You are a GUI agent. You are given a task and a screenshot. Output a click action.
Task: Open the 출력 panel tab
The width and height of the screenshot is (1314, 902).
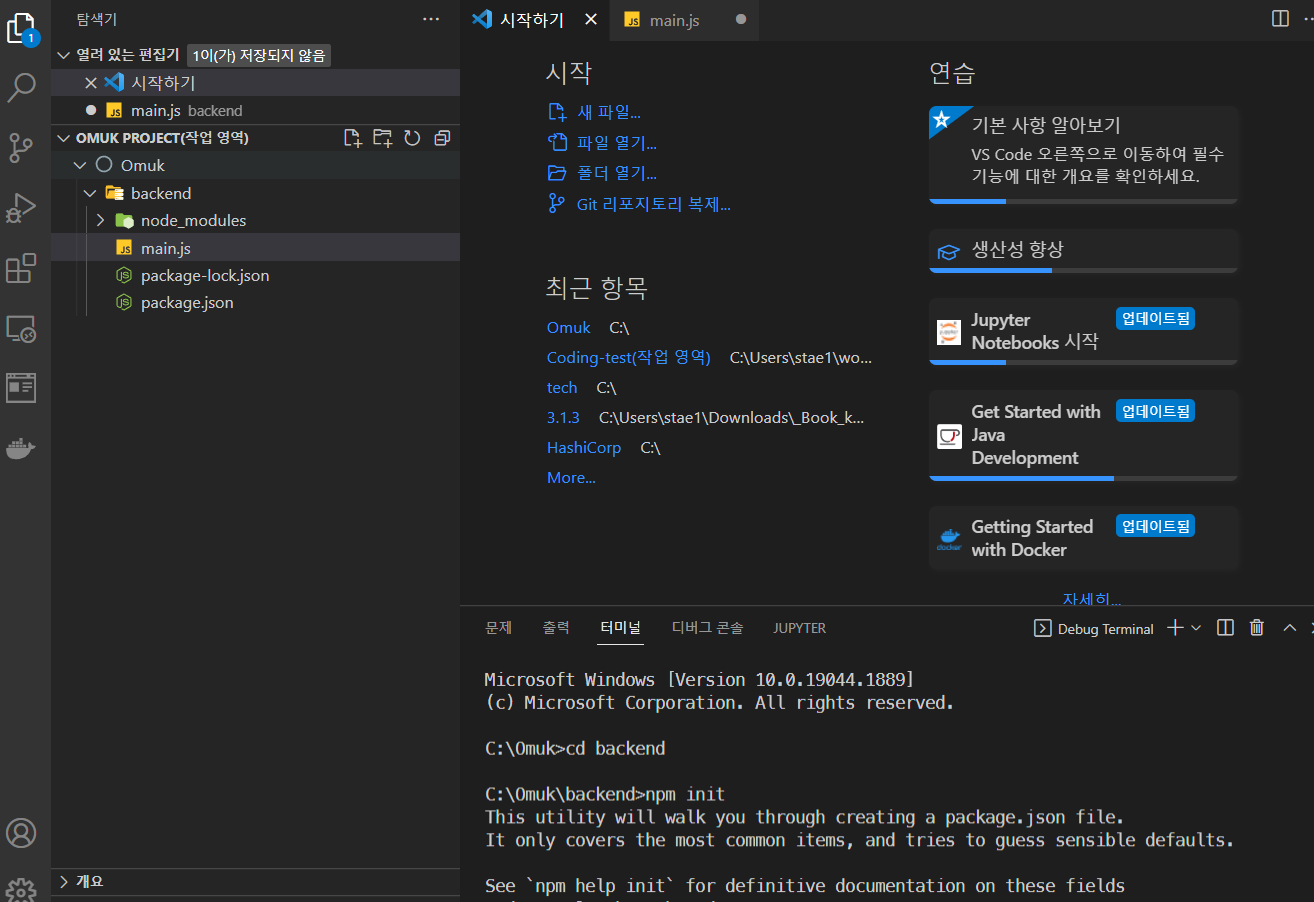tap(556, 628)
